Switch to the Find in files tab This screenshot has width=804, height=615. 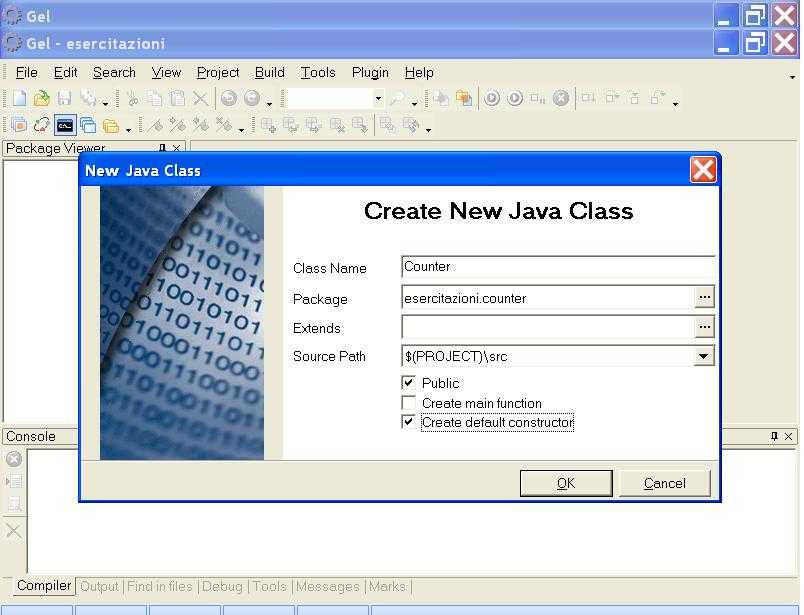pos(161,587)
